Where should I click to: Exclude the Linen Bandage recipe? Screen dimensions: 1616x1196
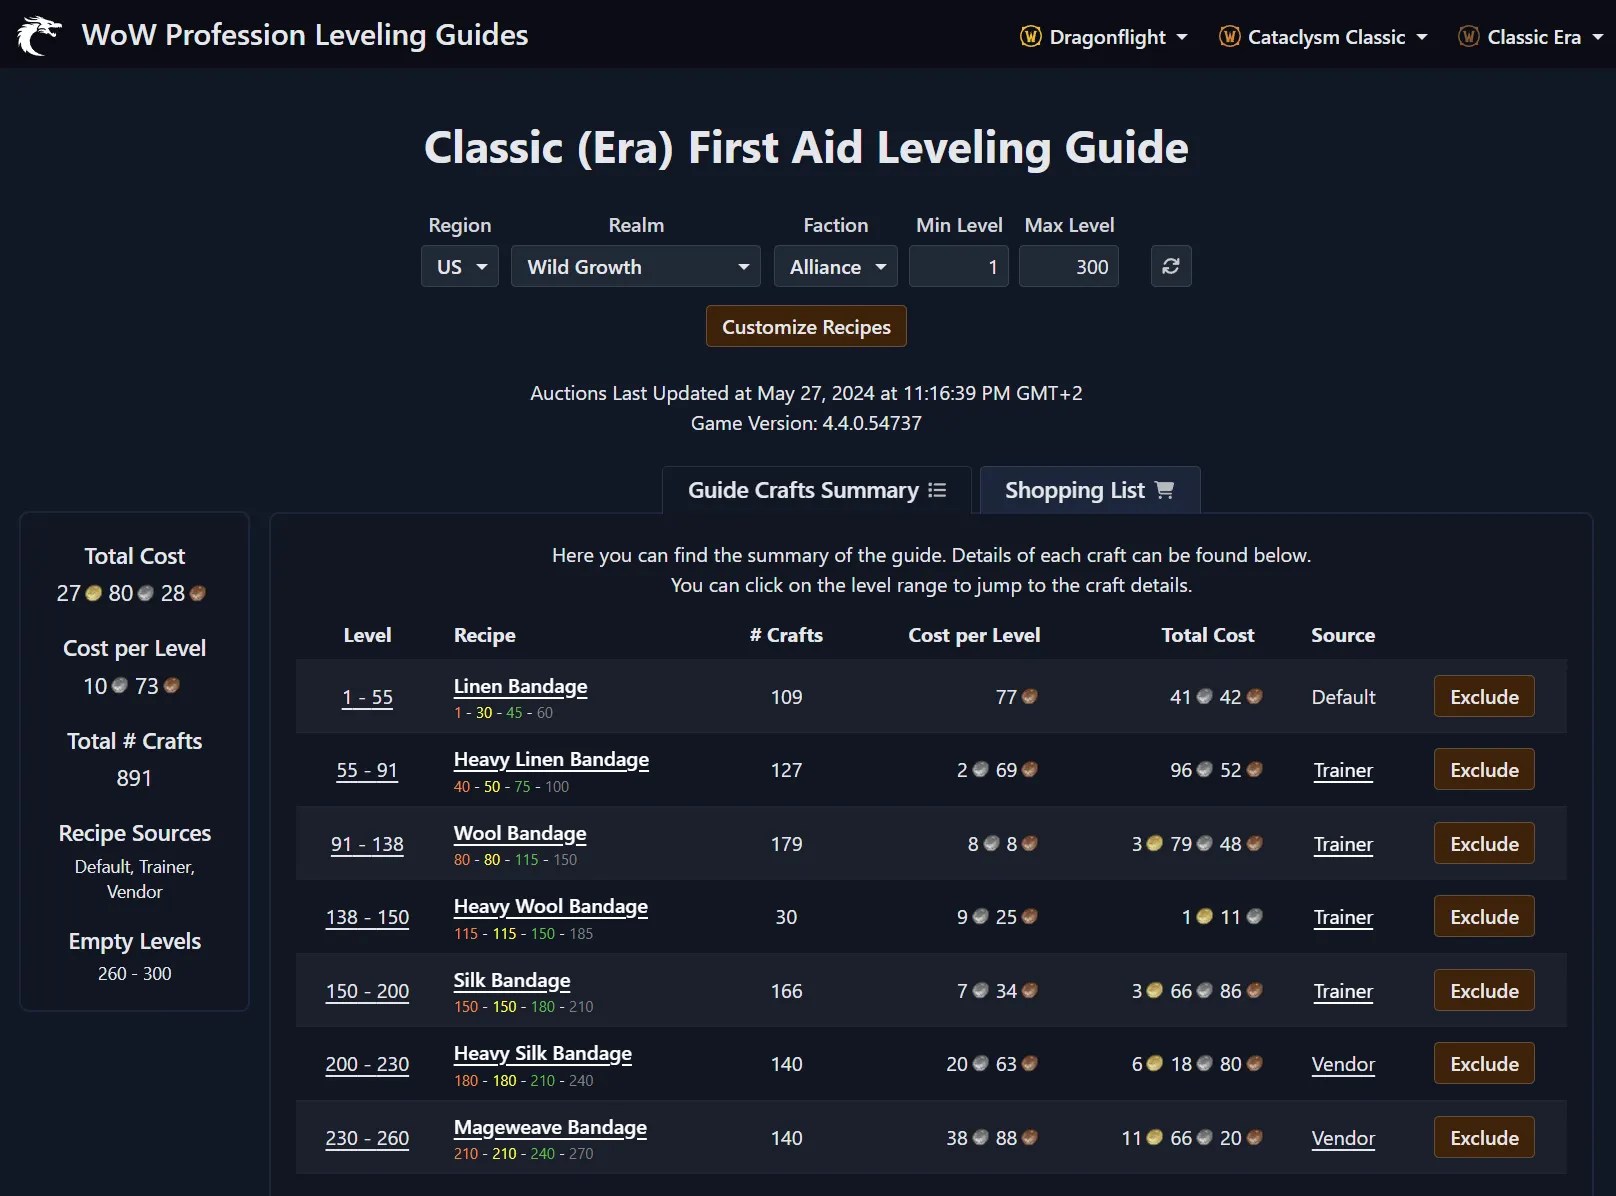[x=1483, y=696]
